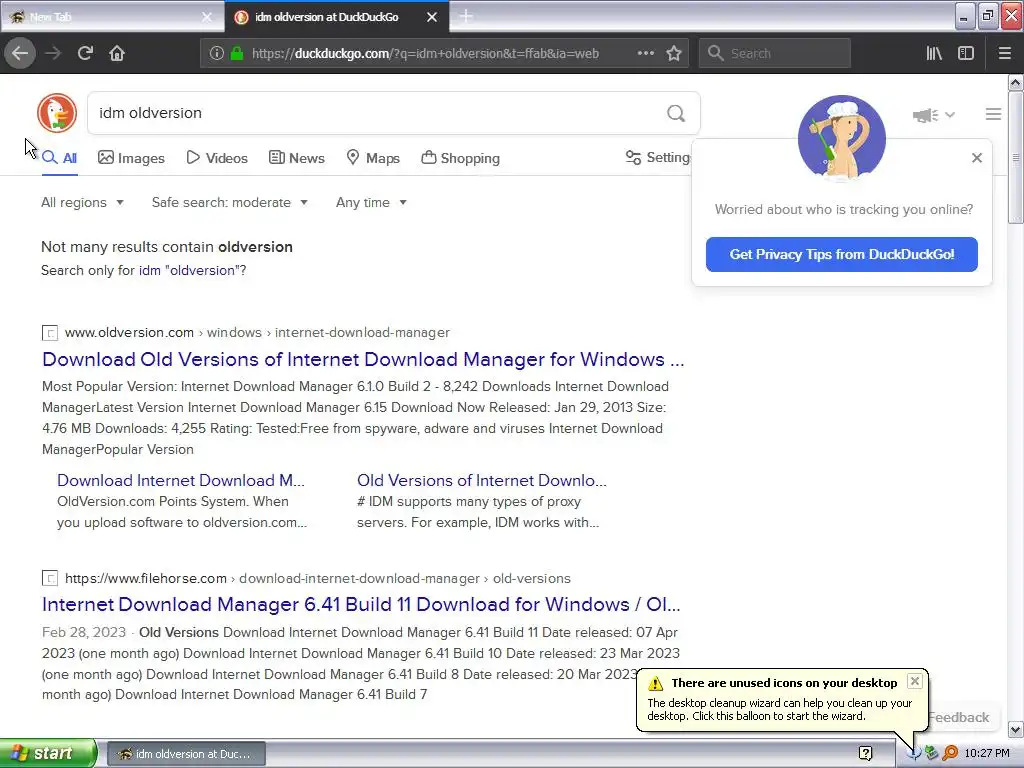Switch to the Videos tab
1024x768 pixels.
coord(217,158)
